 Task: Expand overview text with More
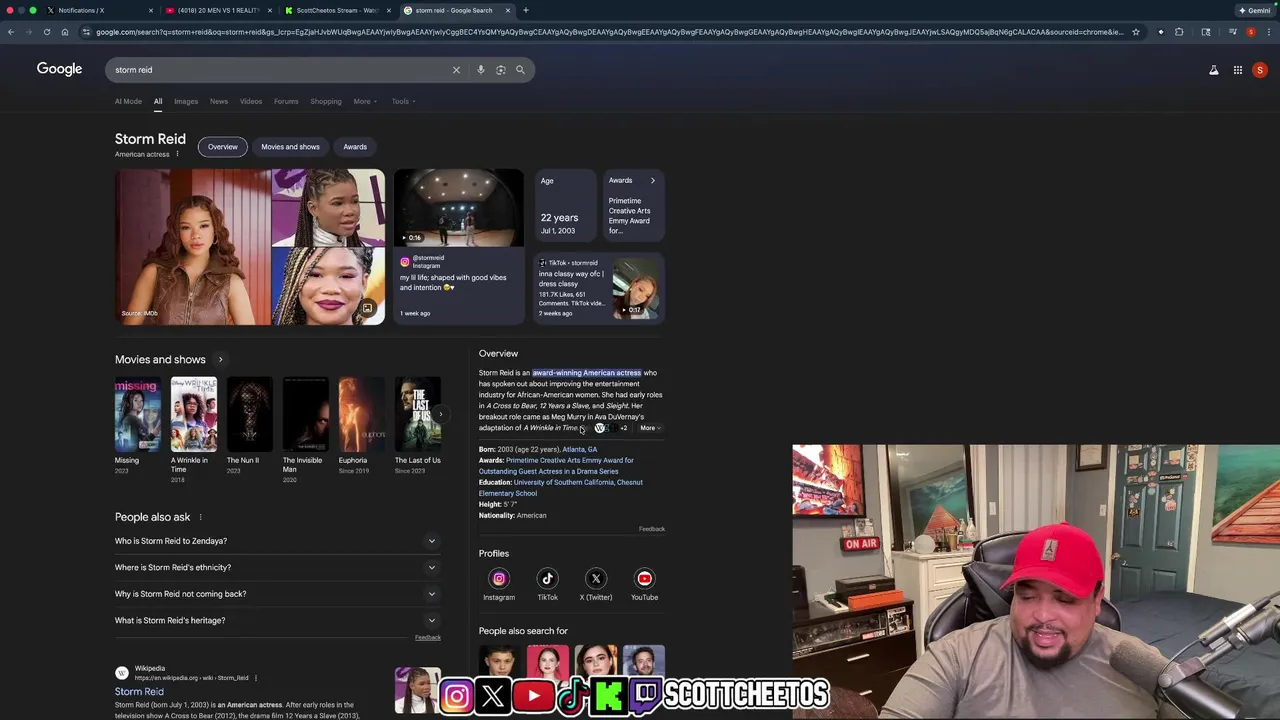[x=650, y=428]
